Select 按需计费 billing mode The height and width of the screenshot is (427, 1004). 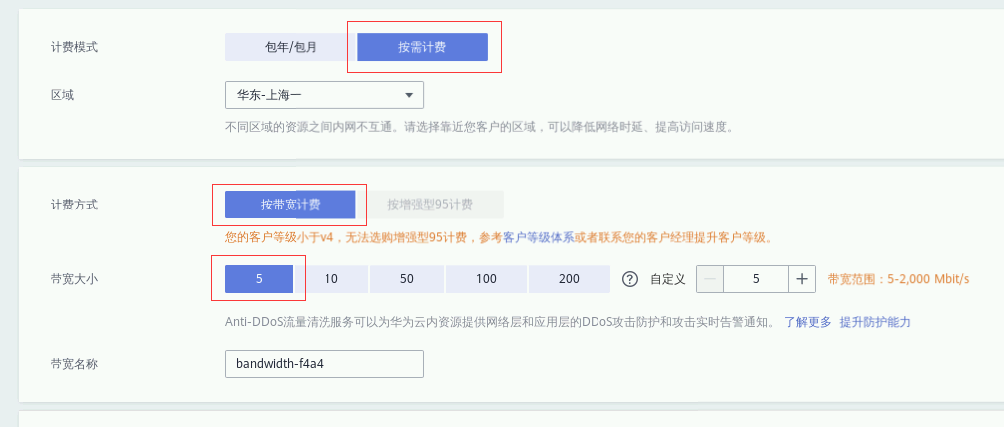tap(422, 47)
